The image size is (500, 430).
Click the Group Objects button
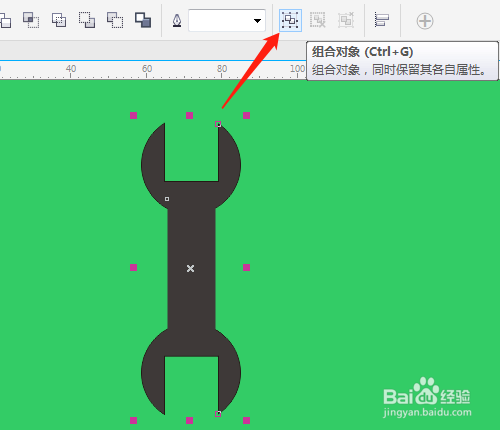(x=290, y=20)
